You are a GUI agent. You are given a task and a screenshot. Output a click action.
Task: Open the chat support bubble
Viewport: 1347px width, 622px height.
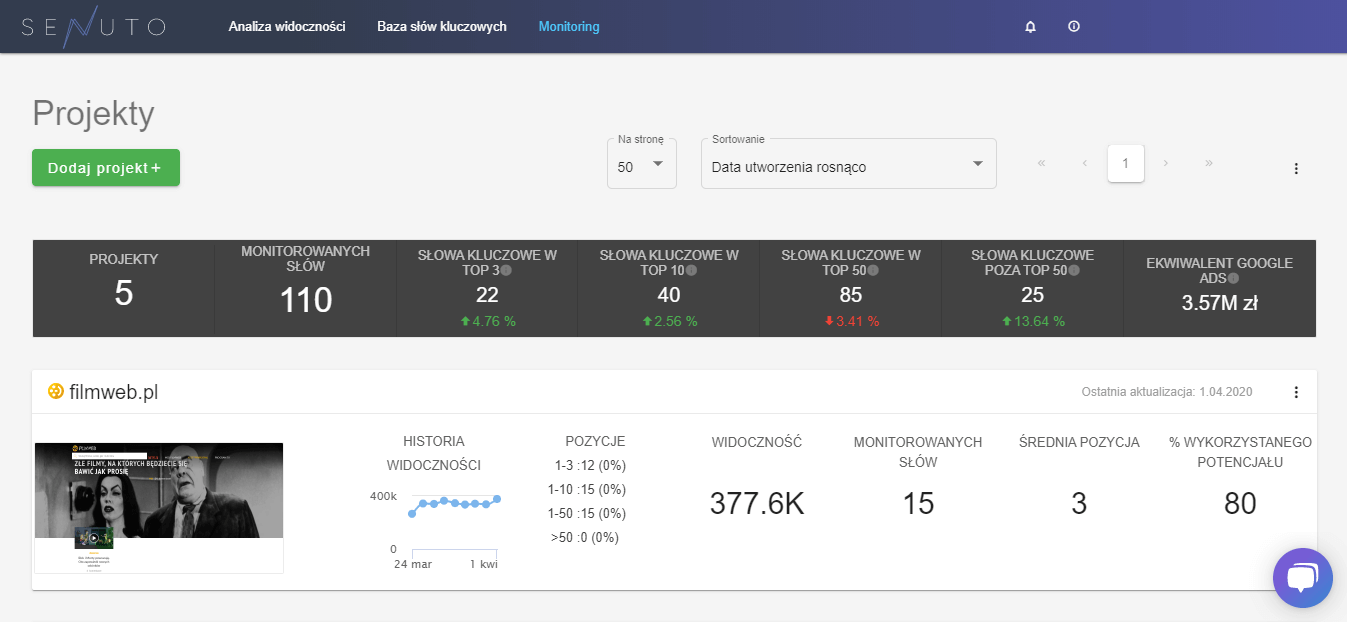coord(1302,578)
